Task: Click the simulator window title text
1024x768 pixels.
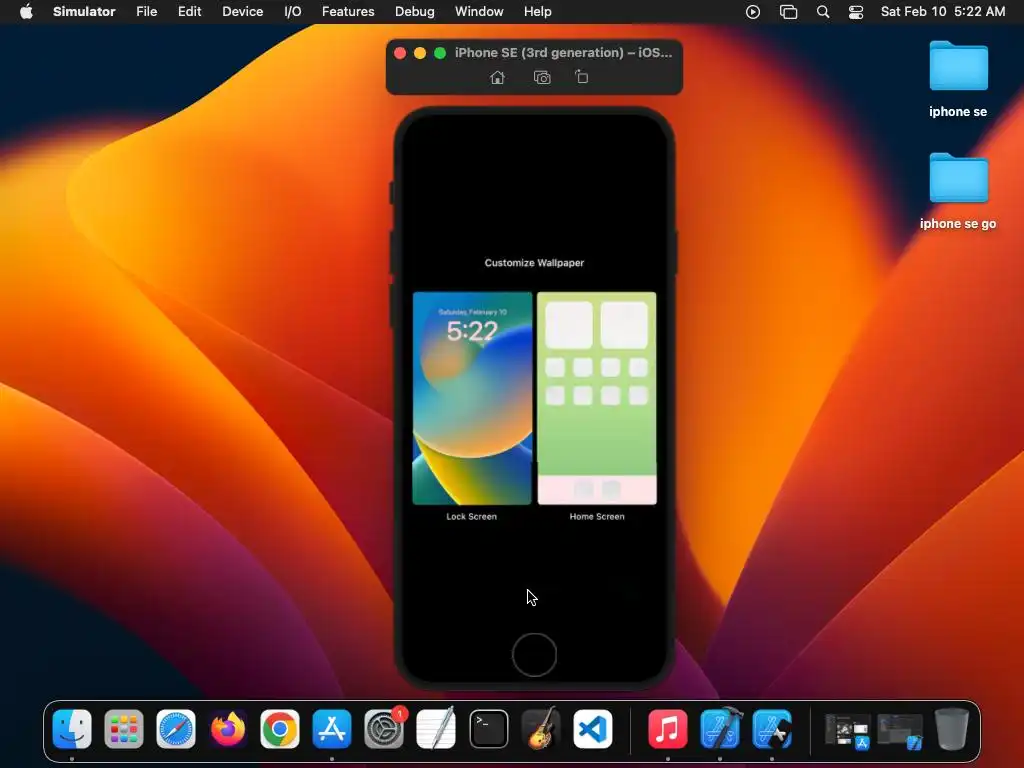Action: tap(563, 53)
